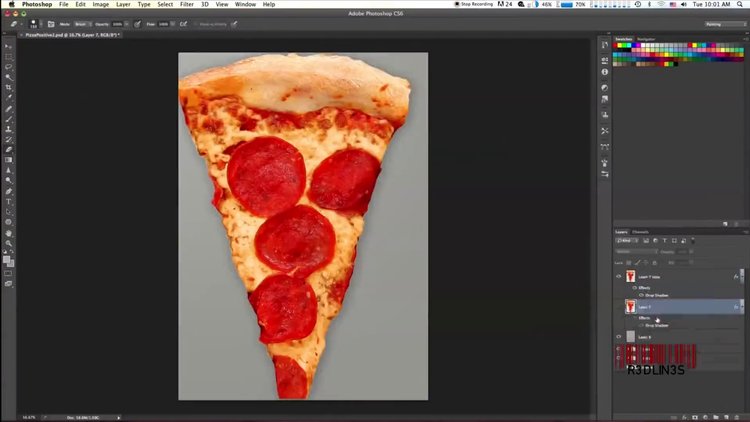750x422 pixels.
Task: Open the Info panel icon in collapsed dock
Action: tap(605, 72)
